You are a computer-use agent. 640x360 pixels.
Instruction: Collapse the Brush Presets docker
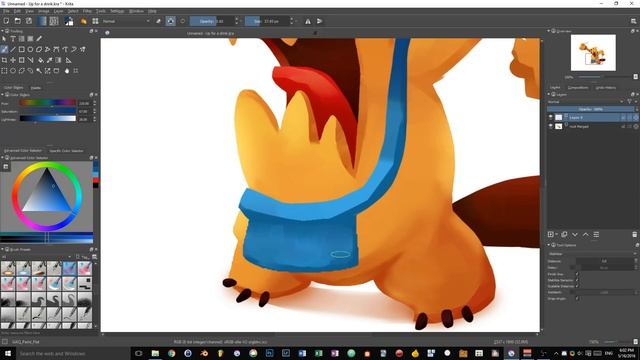point(2,249)
